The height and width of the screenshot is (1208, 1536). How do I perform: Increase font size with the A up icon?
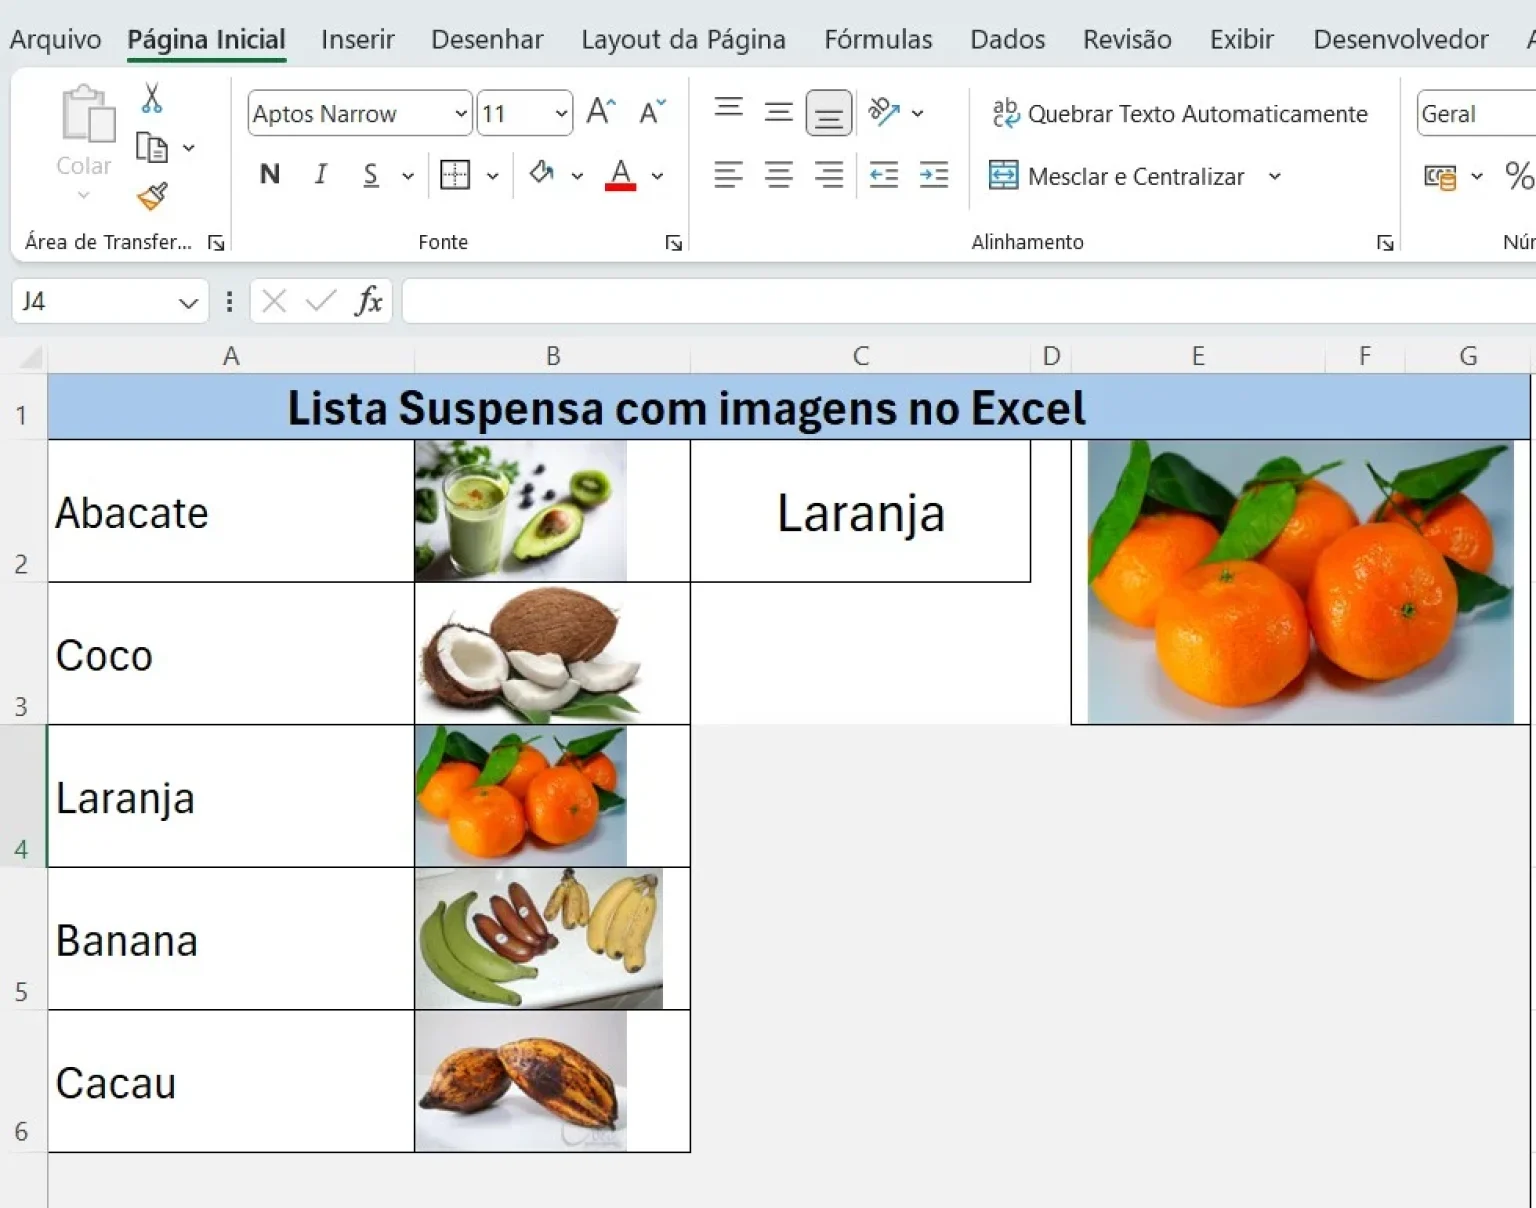pyautogui.click(x=601, y=112)
